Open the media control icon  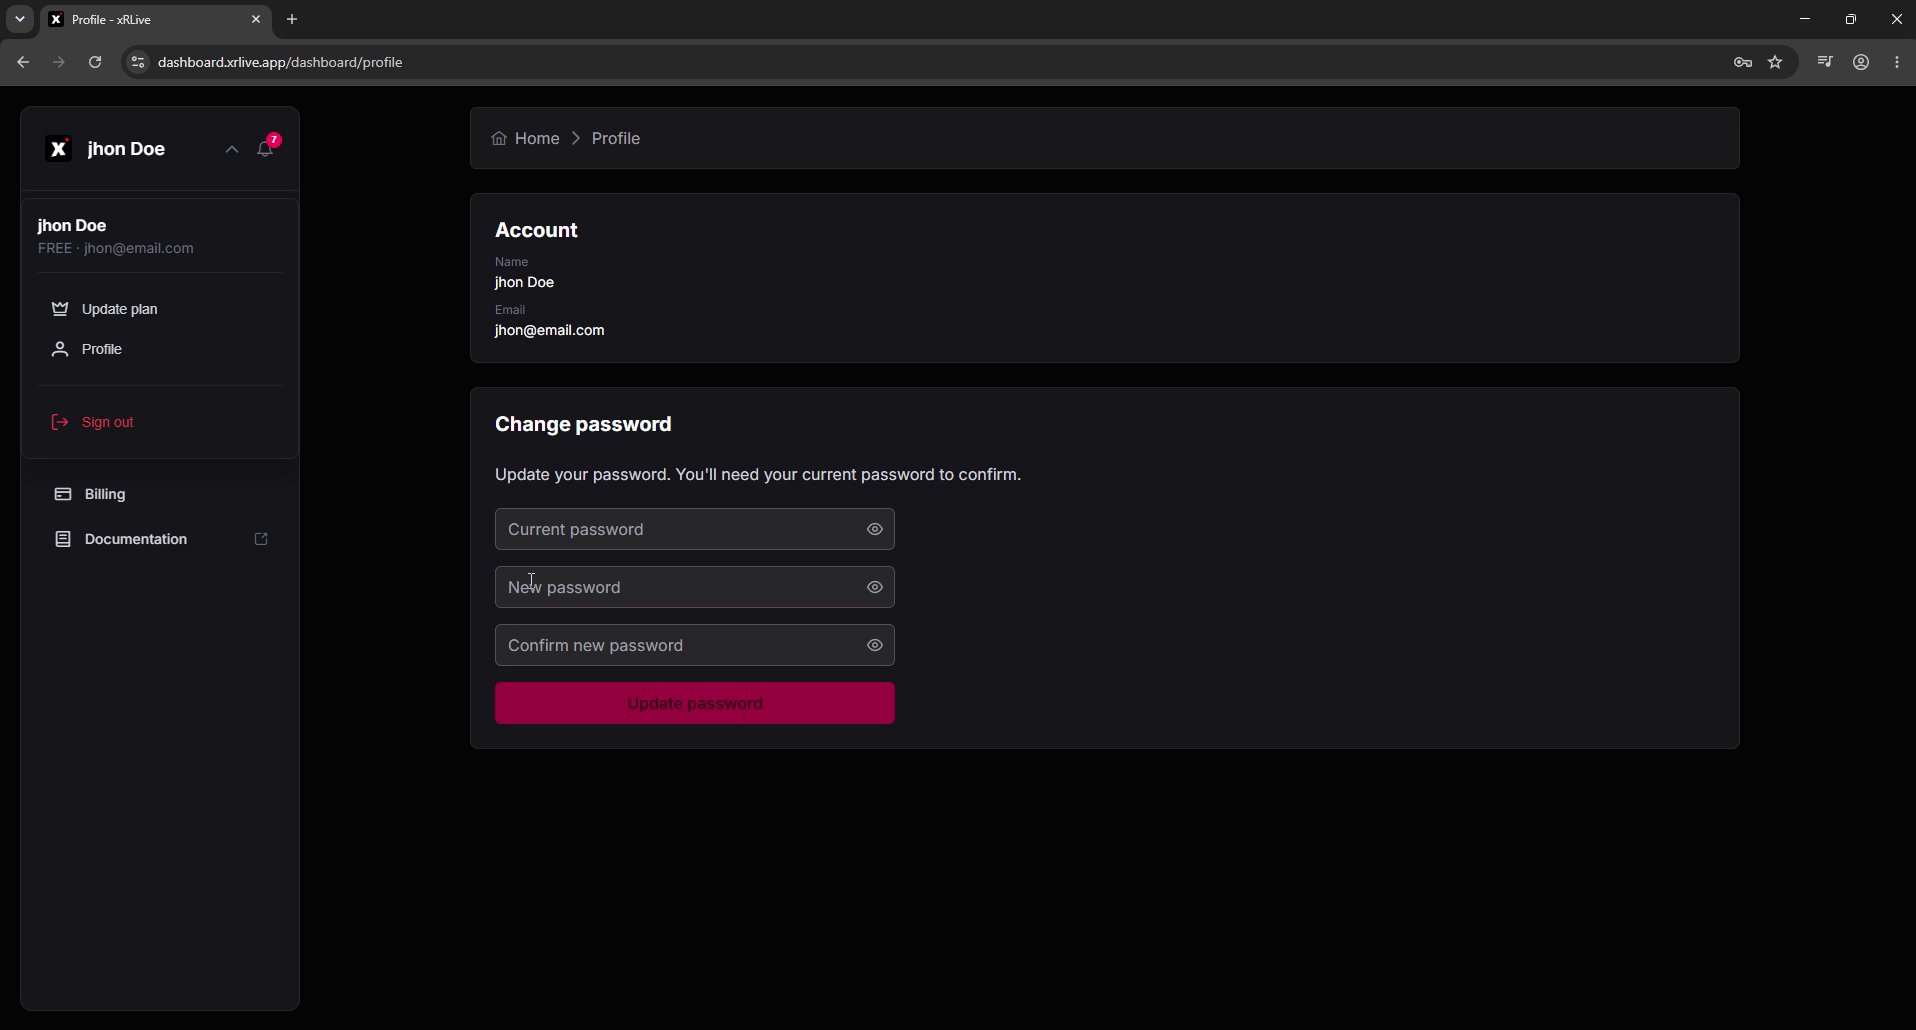point(1825,62)
